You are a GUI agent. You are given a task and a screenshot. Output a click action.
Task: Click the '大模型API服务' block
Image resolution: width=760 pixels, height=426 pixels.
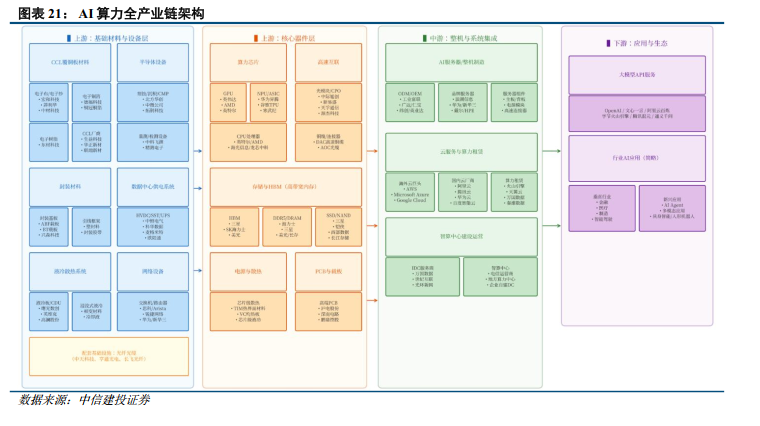637,75
